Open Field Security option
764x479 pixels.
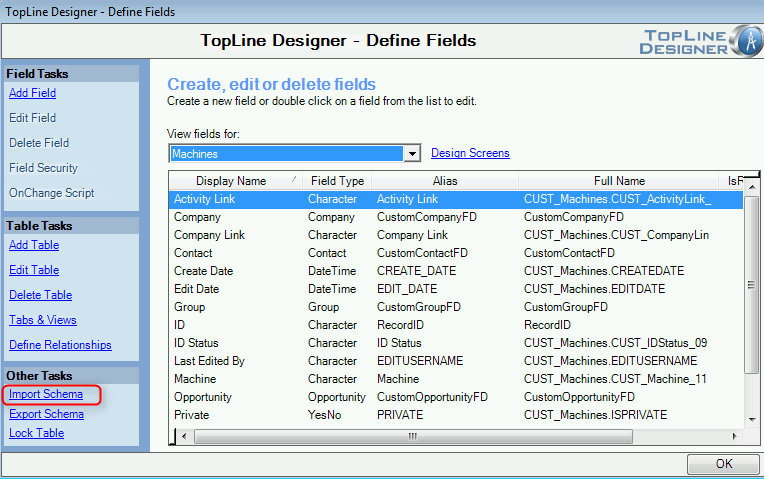(x=43, y=168)
